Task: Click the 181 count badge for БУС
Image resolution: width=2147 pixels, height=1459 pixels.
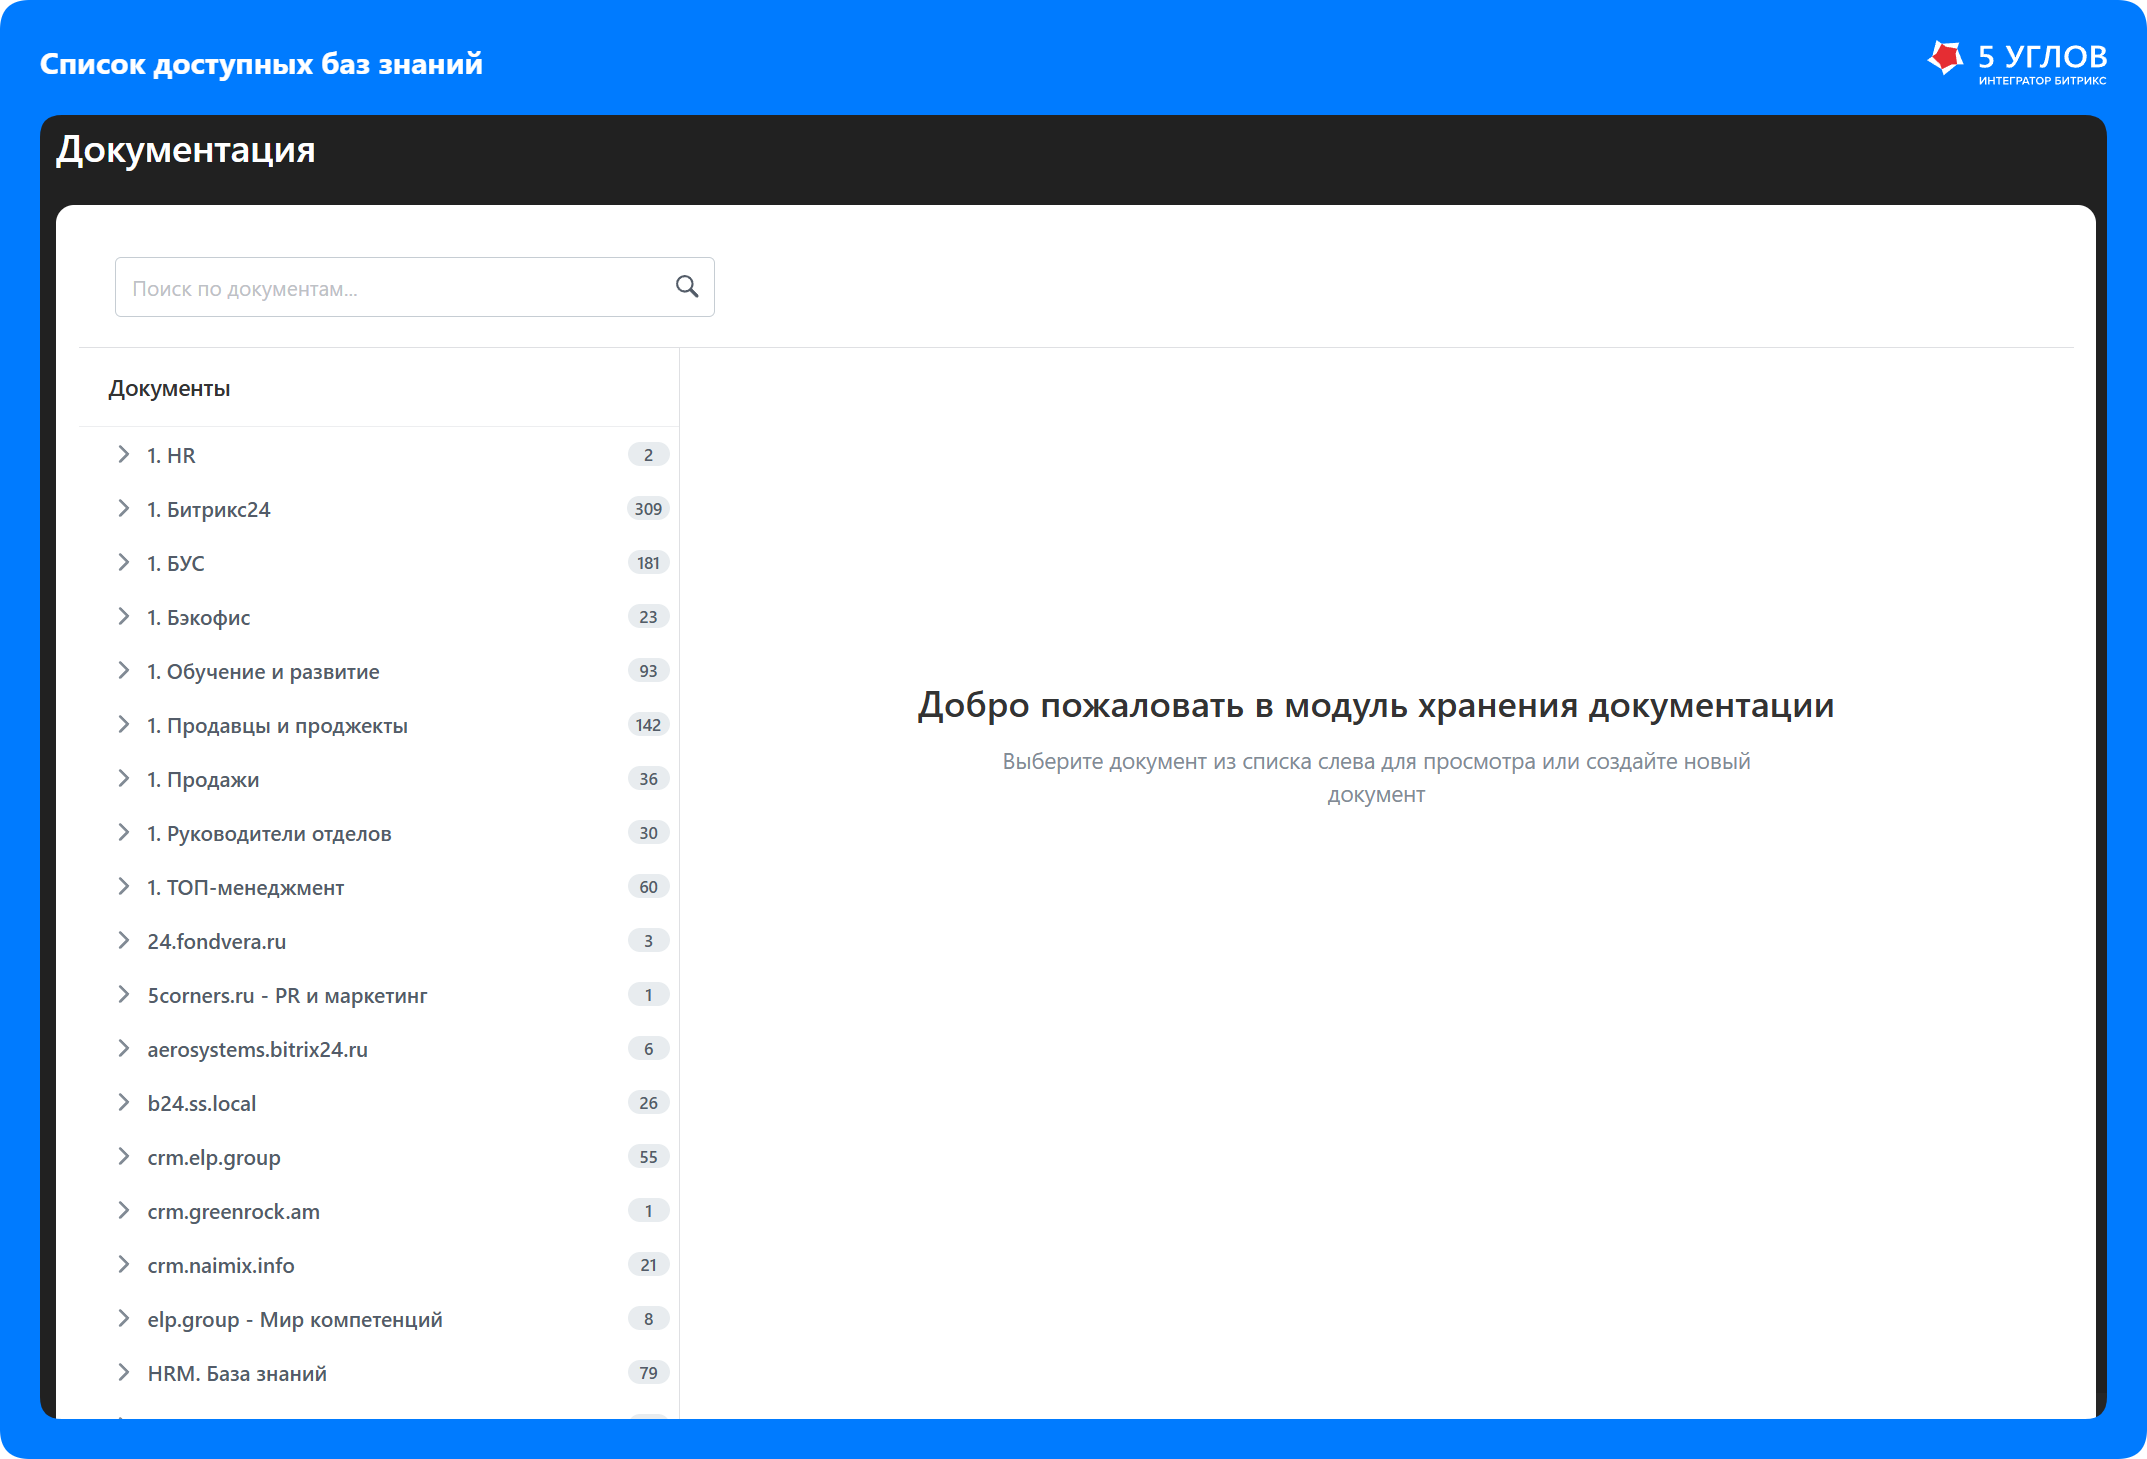Action: [648, 562]
